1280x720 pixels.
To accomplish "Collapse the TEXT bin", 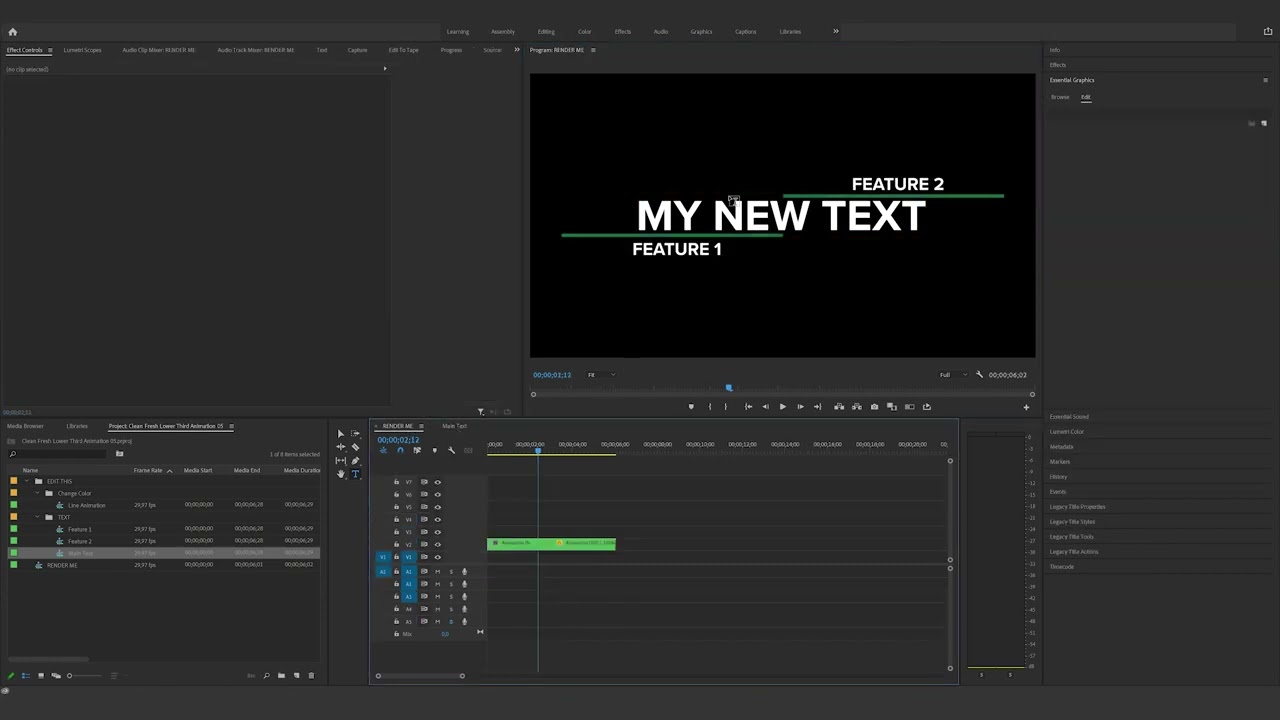I will [x=38, y=517].
